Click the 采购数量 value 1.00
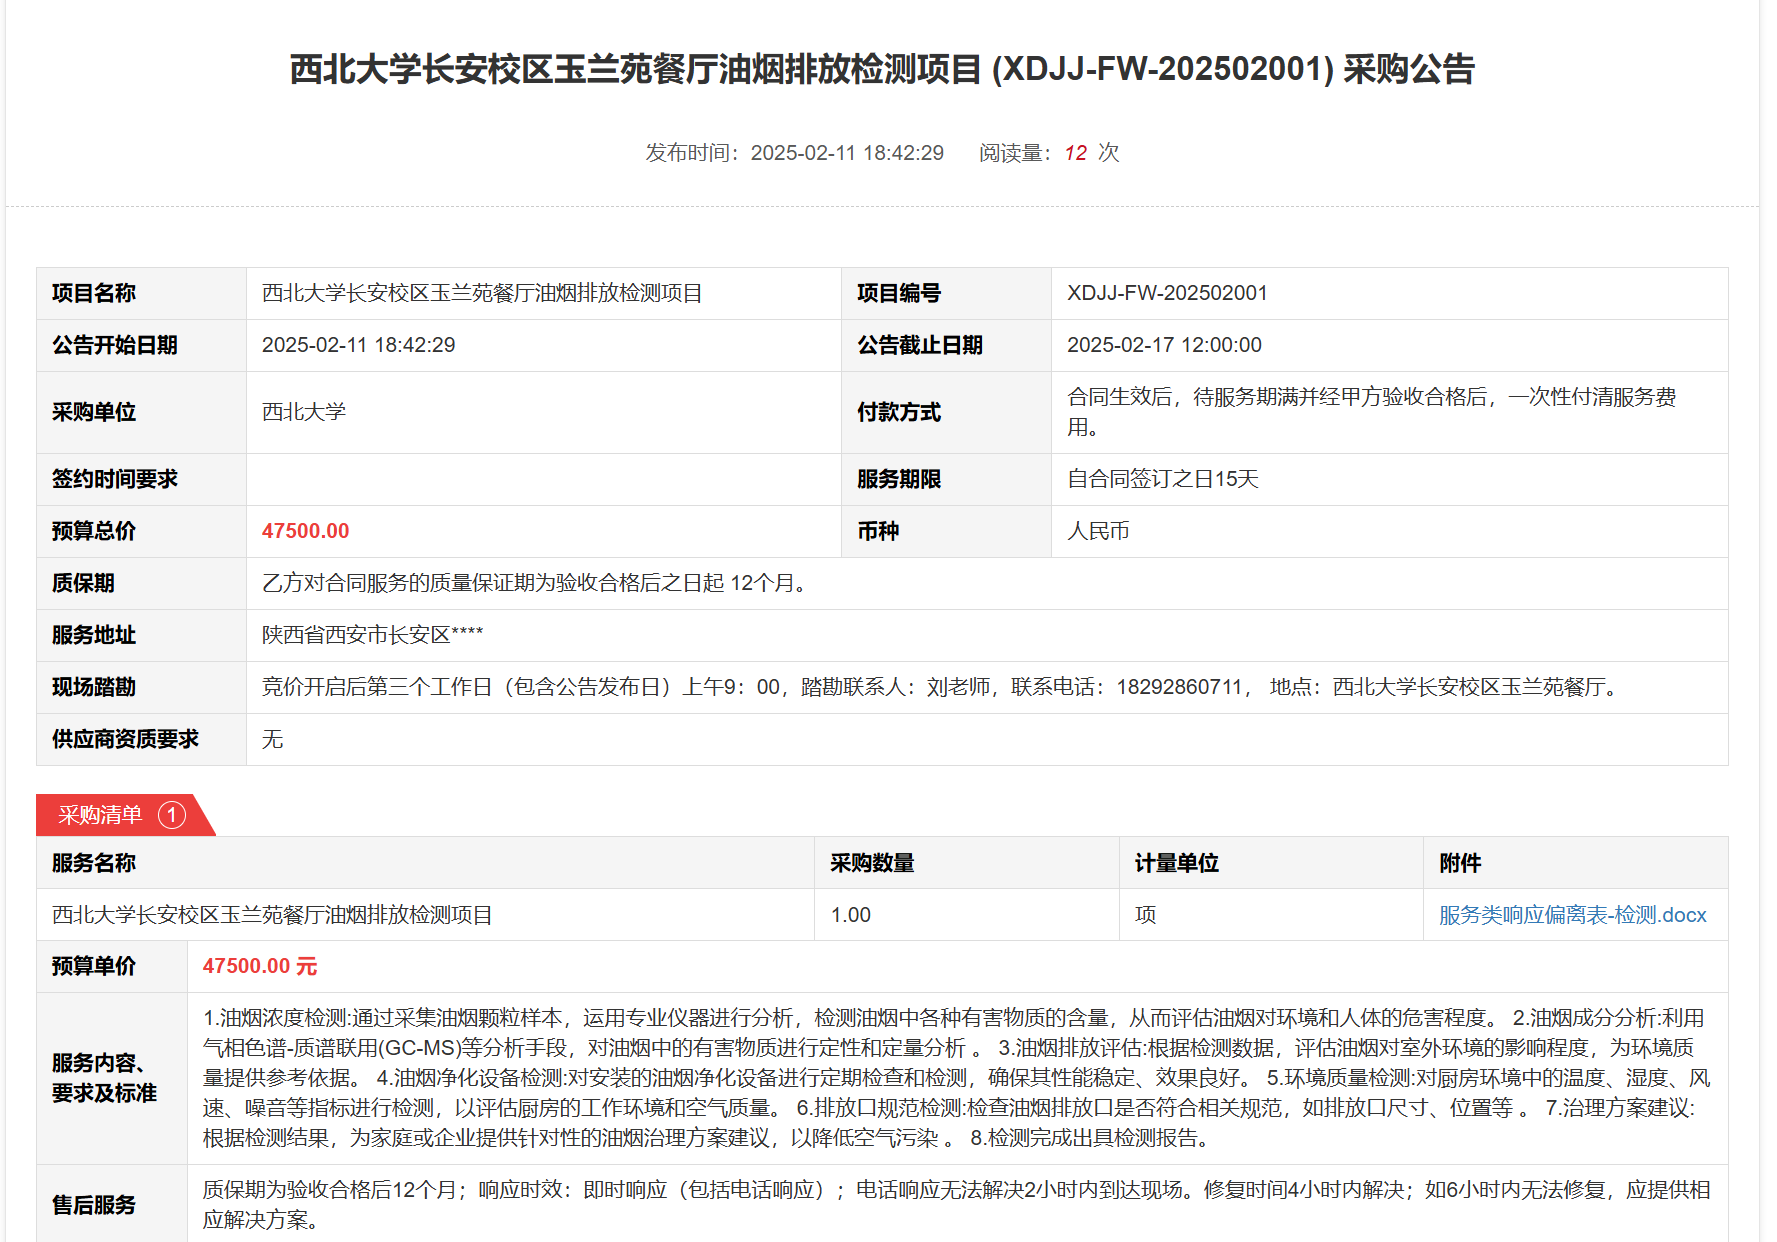Image resolution: width=1777 pixels, height=1242 pixels. 850,915
